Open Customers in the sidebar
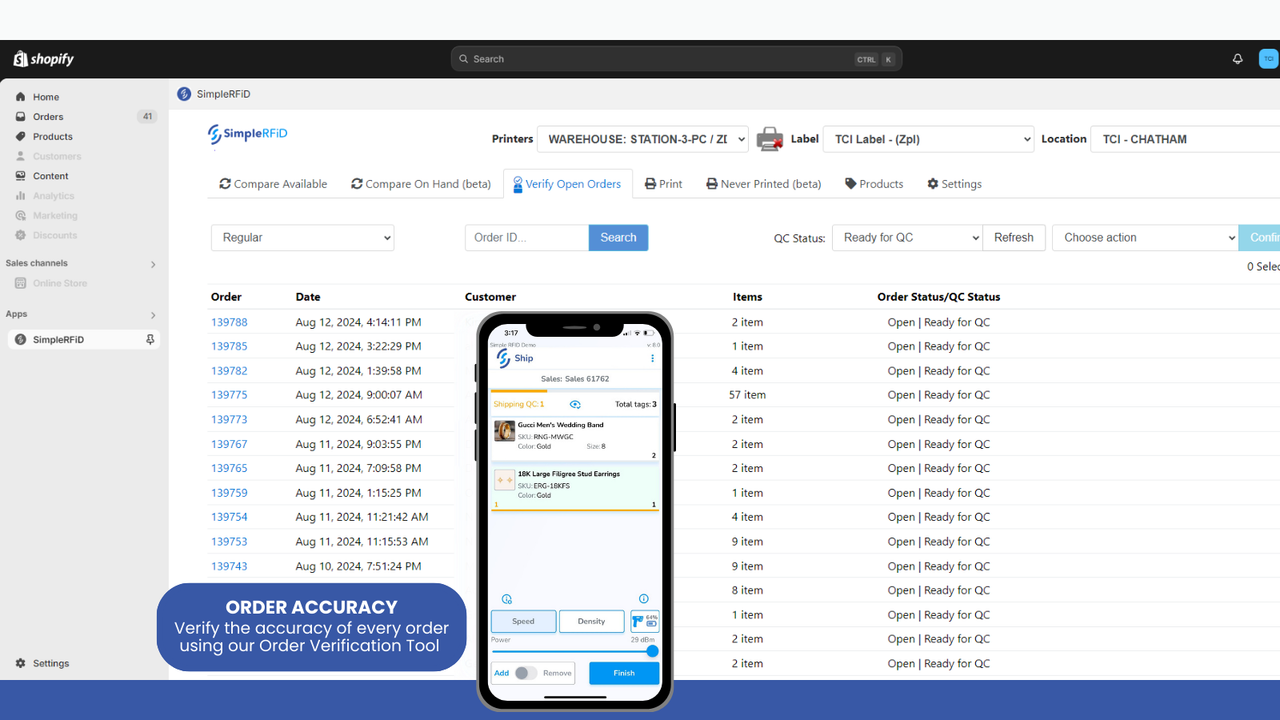Image resolution: width=1280 pixels, height=720 pixels. point(57,156)
